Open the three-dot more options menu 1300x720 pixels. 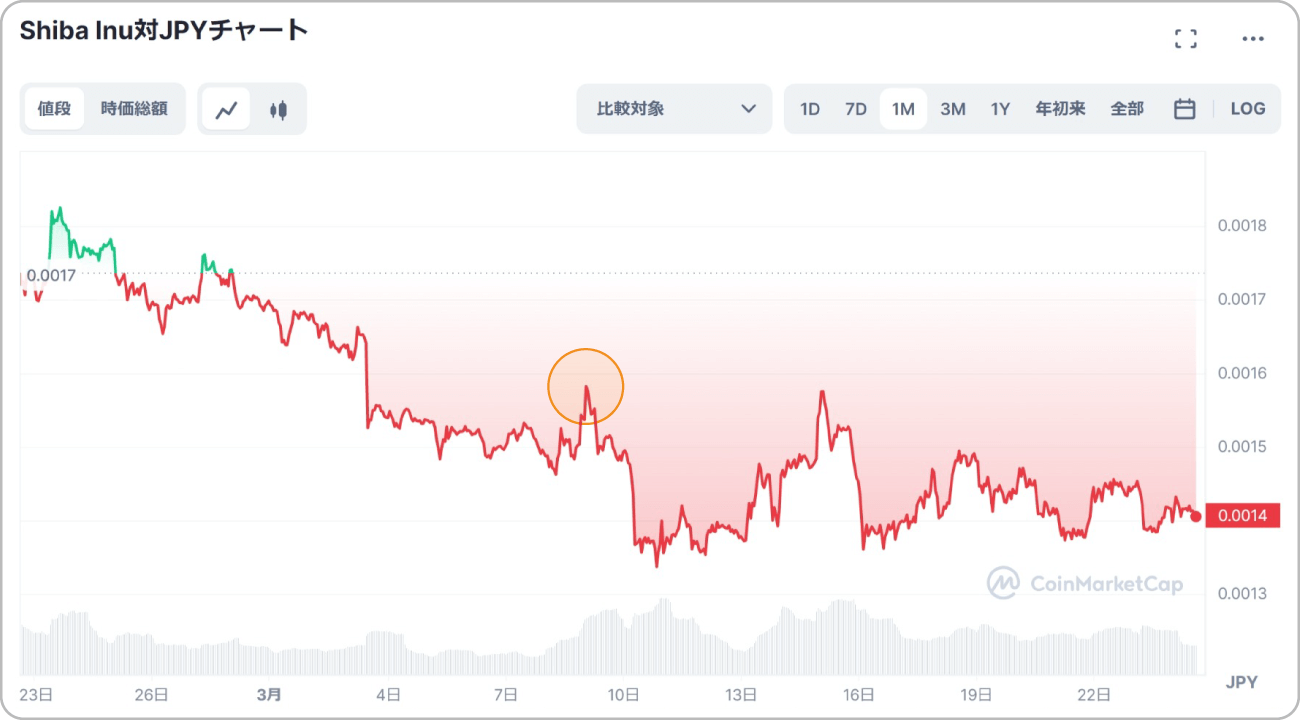[x=1253, y=39]
